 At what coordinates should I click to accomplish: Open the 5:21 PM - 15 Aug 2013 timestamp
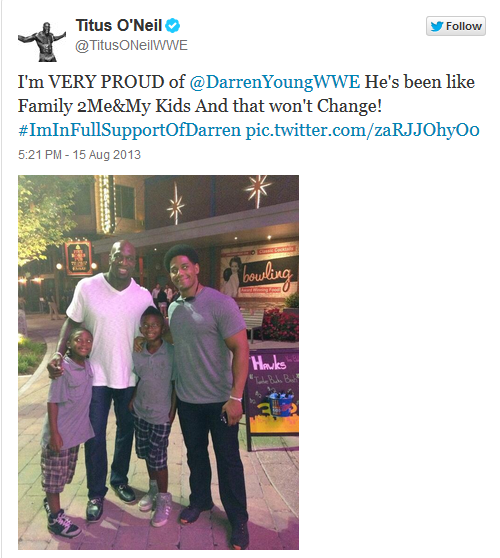79,155
